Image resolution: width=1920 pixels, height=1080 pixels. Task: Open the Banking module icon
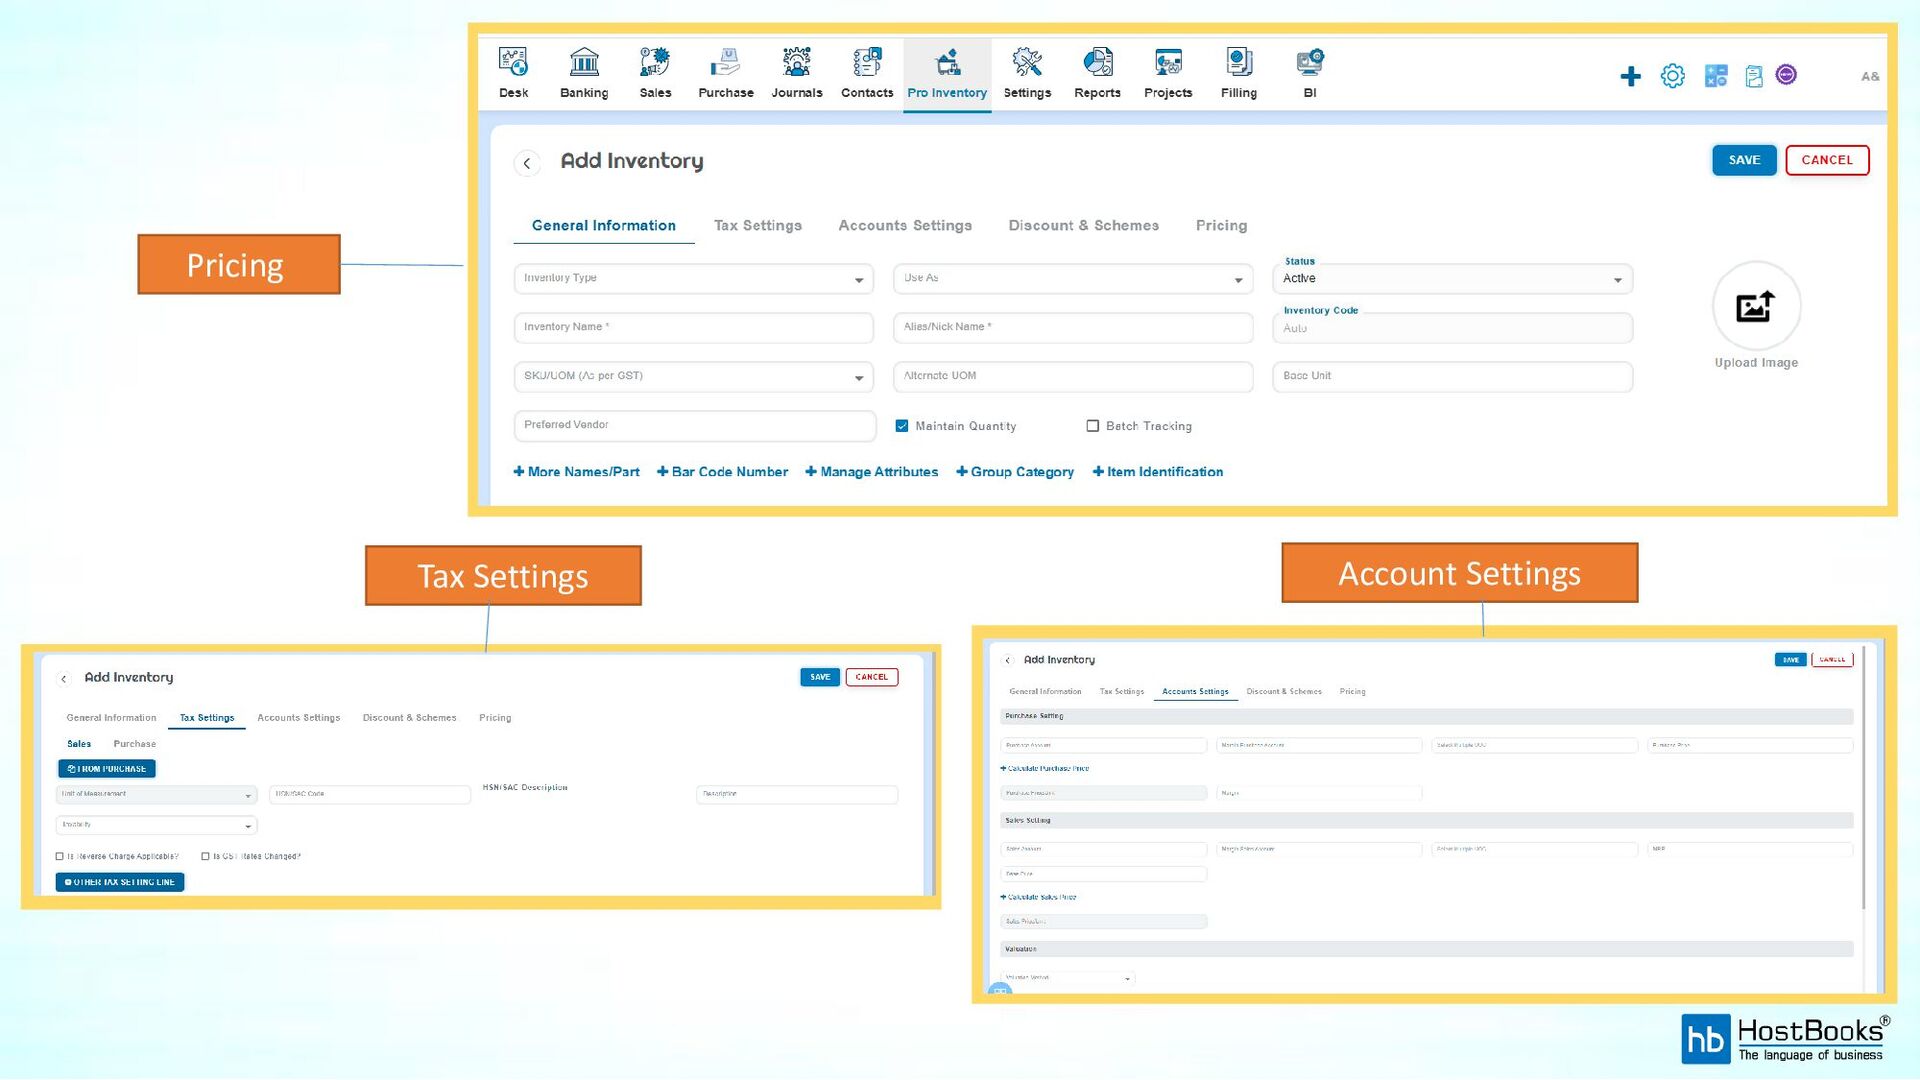tap(584, 63)
